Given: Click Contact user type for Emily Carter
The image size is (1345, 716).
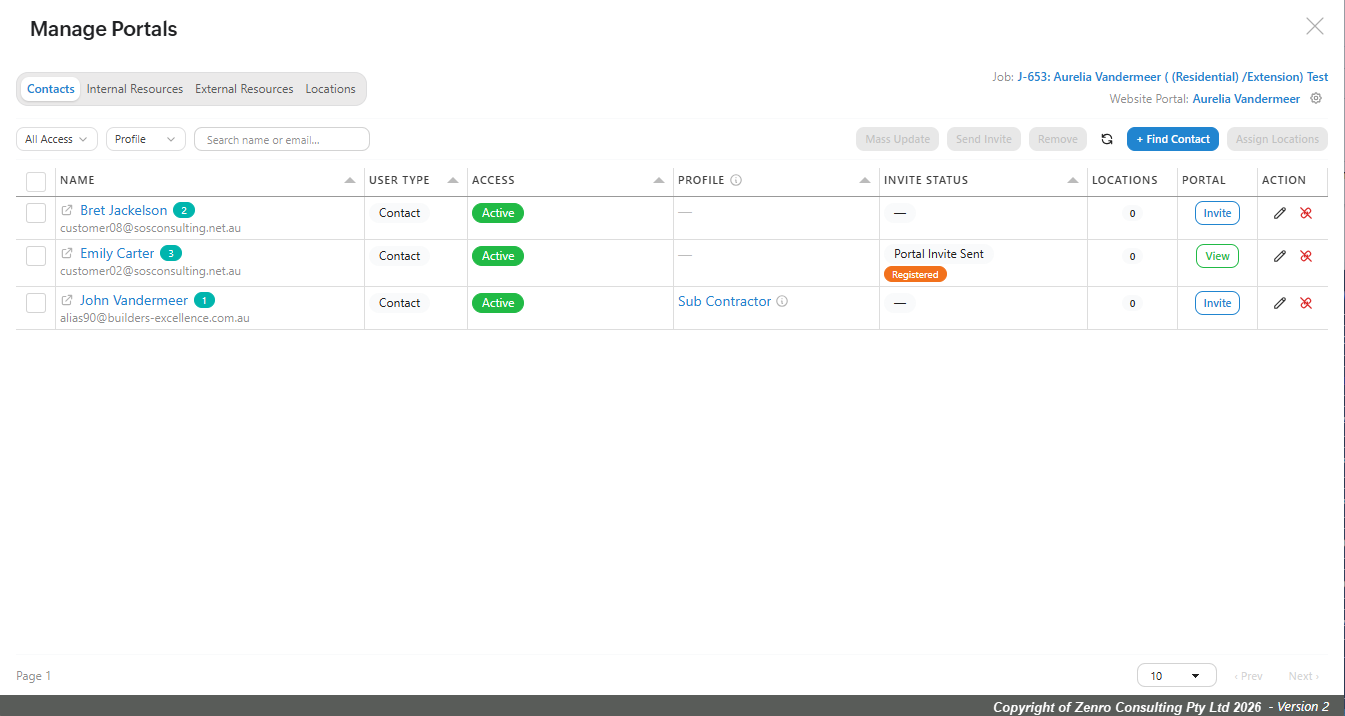Looking at the screenshot, I should tap(399, 256).
